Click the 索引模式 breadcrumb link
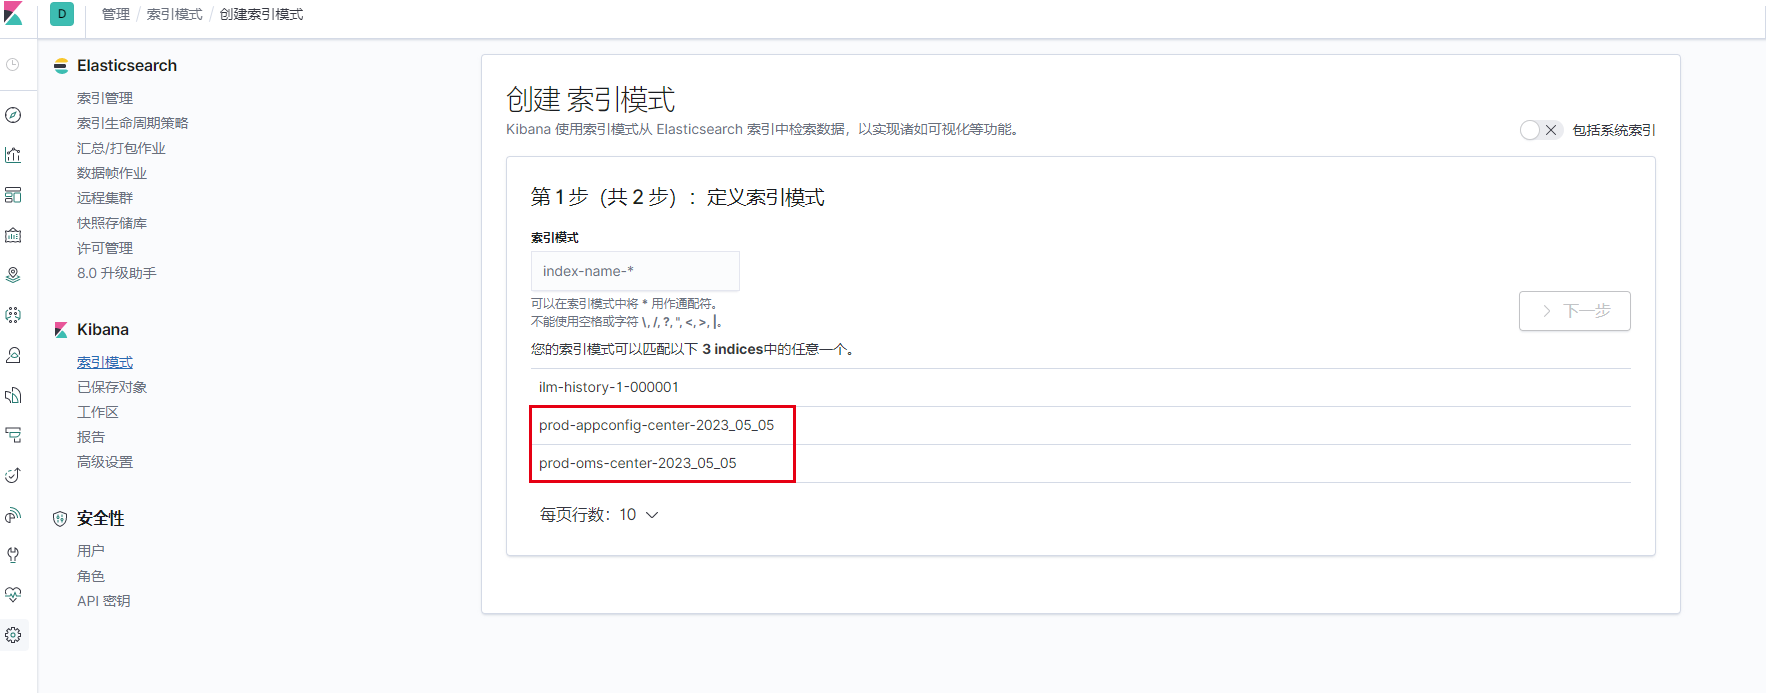The width and height of the screenshot is (1766, 693). [x=174, y=14]
